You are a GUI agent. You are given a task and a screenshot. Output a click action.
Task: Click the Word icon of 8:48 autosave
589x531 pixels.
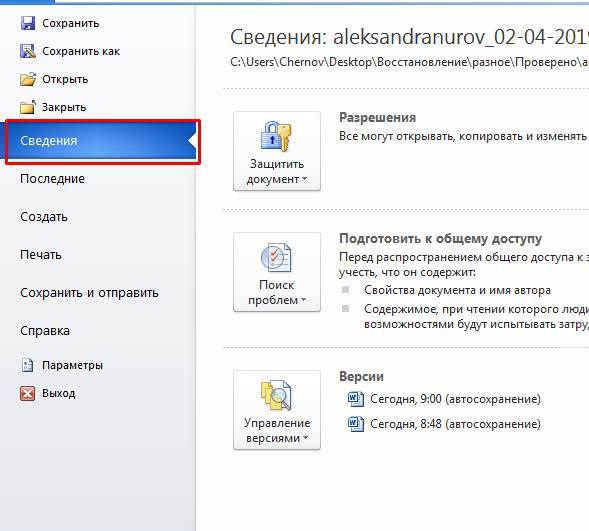355,424
